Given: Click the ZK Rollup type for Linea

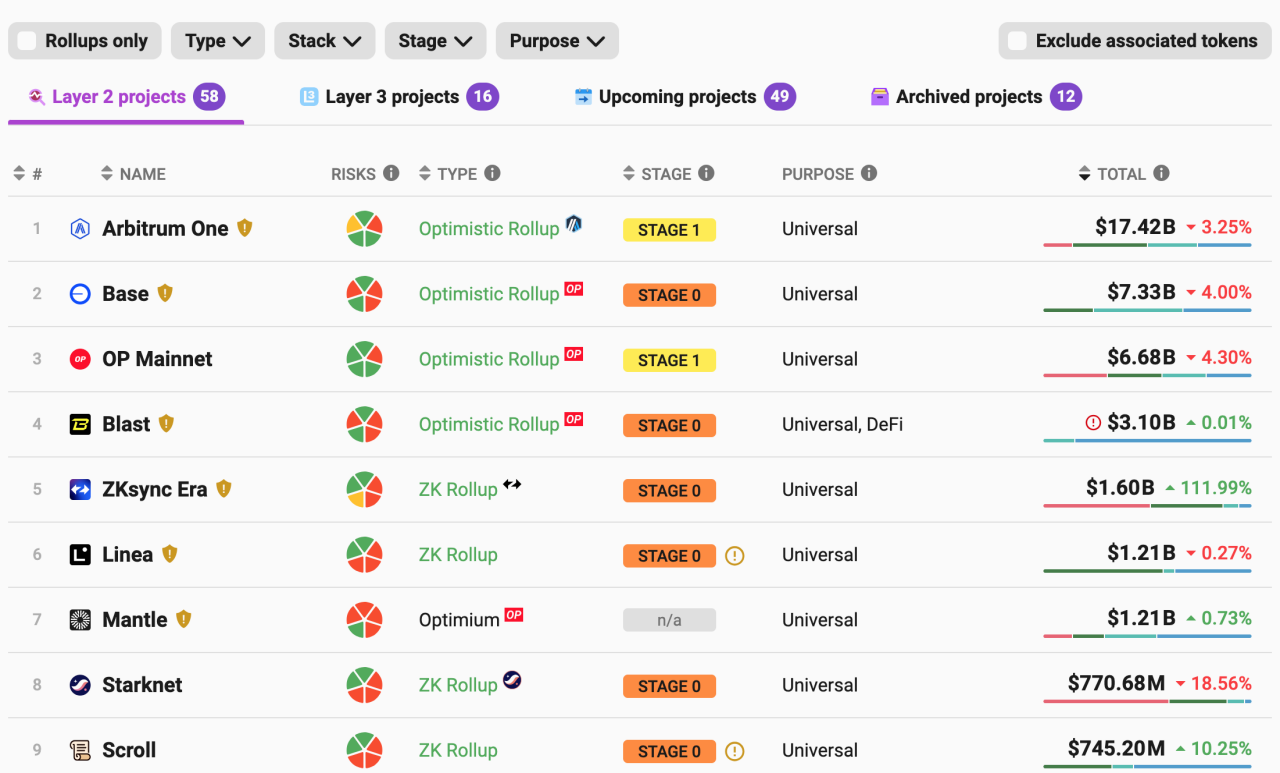Looking at the screenshot, I should click(x=458, y=555).
